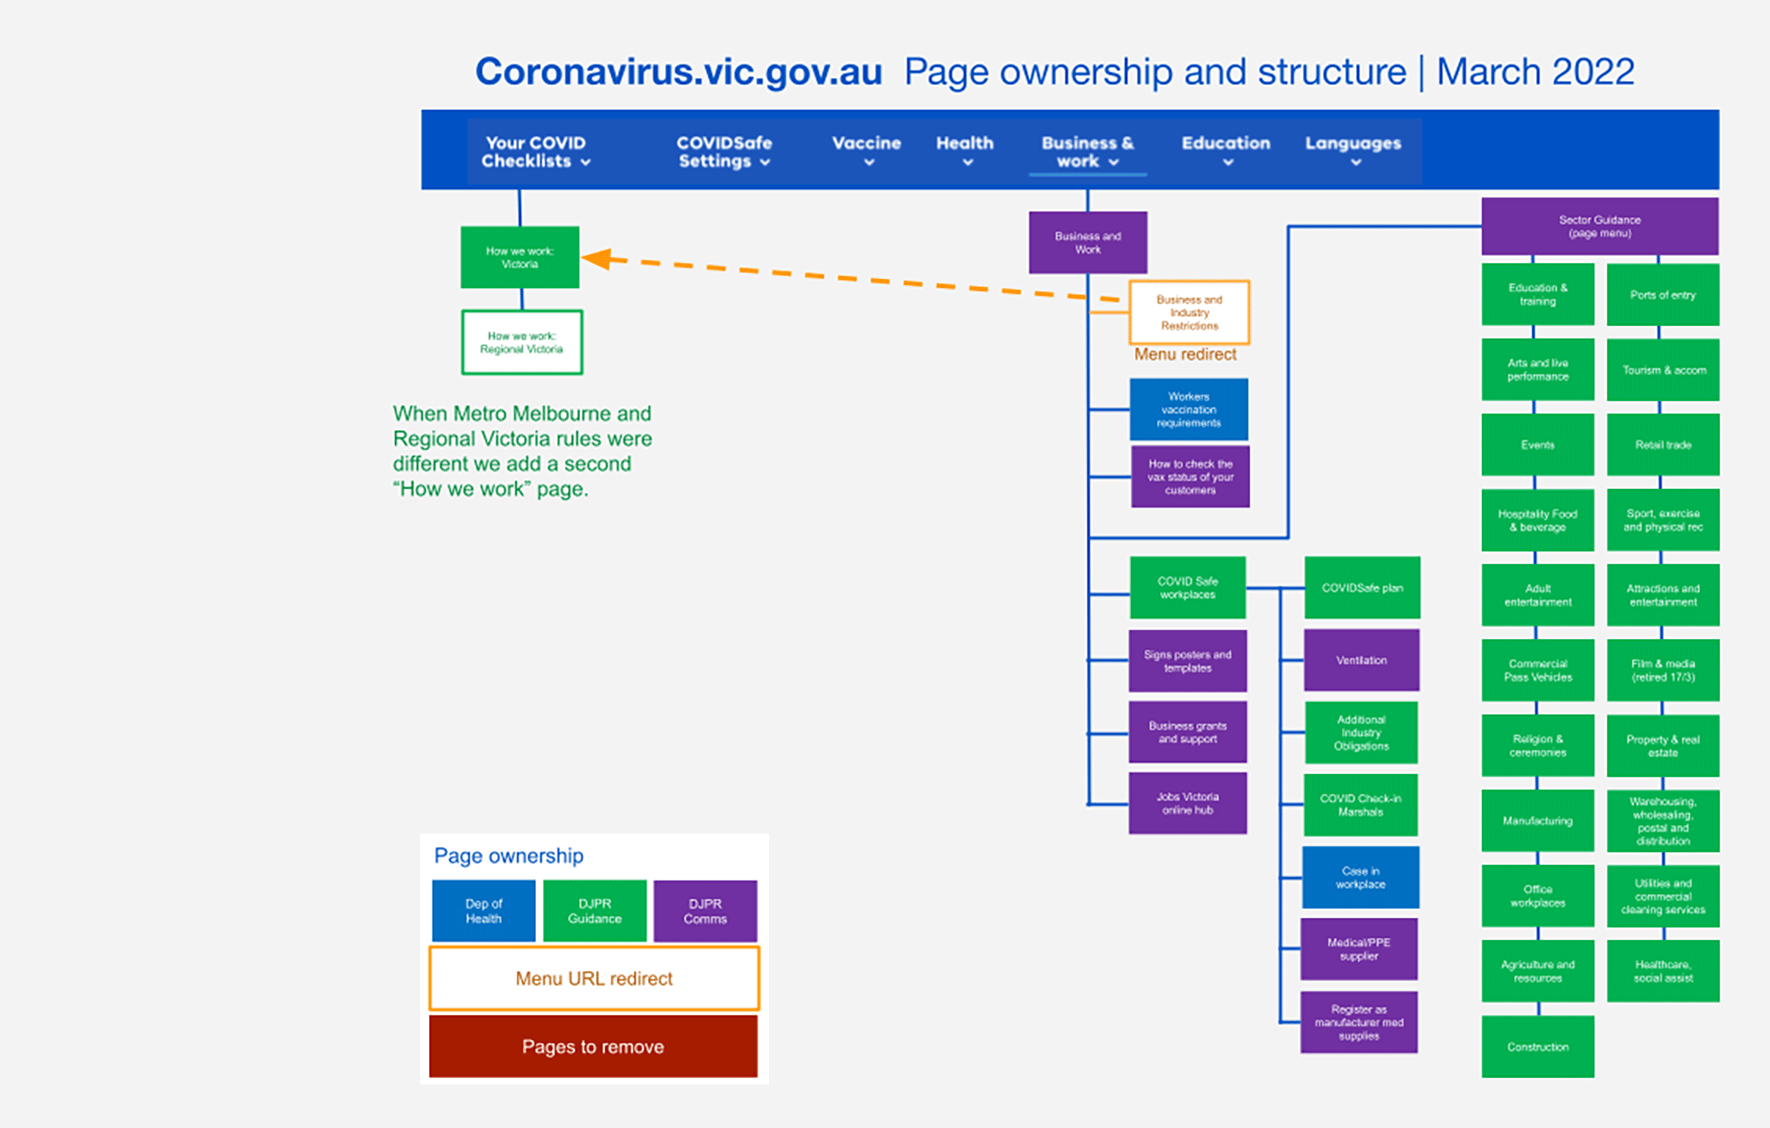The image size is (1770, 1128).
Task: Click the Sector Guidance page menu box
Action: pyautogui.click(x=1600, y=226)
